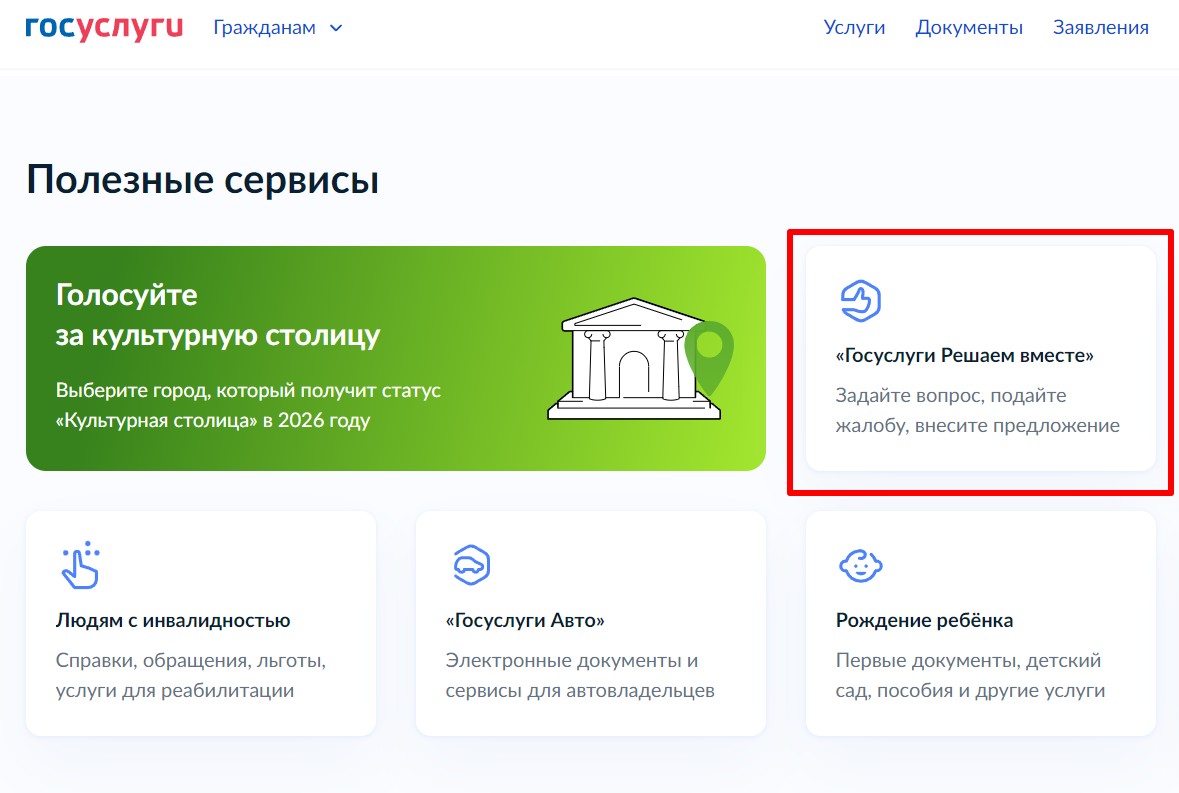
Task: Click the Первые документы, детский сад description
Action: click(970, 675)
